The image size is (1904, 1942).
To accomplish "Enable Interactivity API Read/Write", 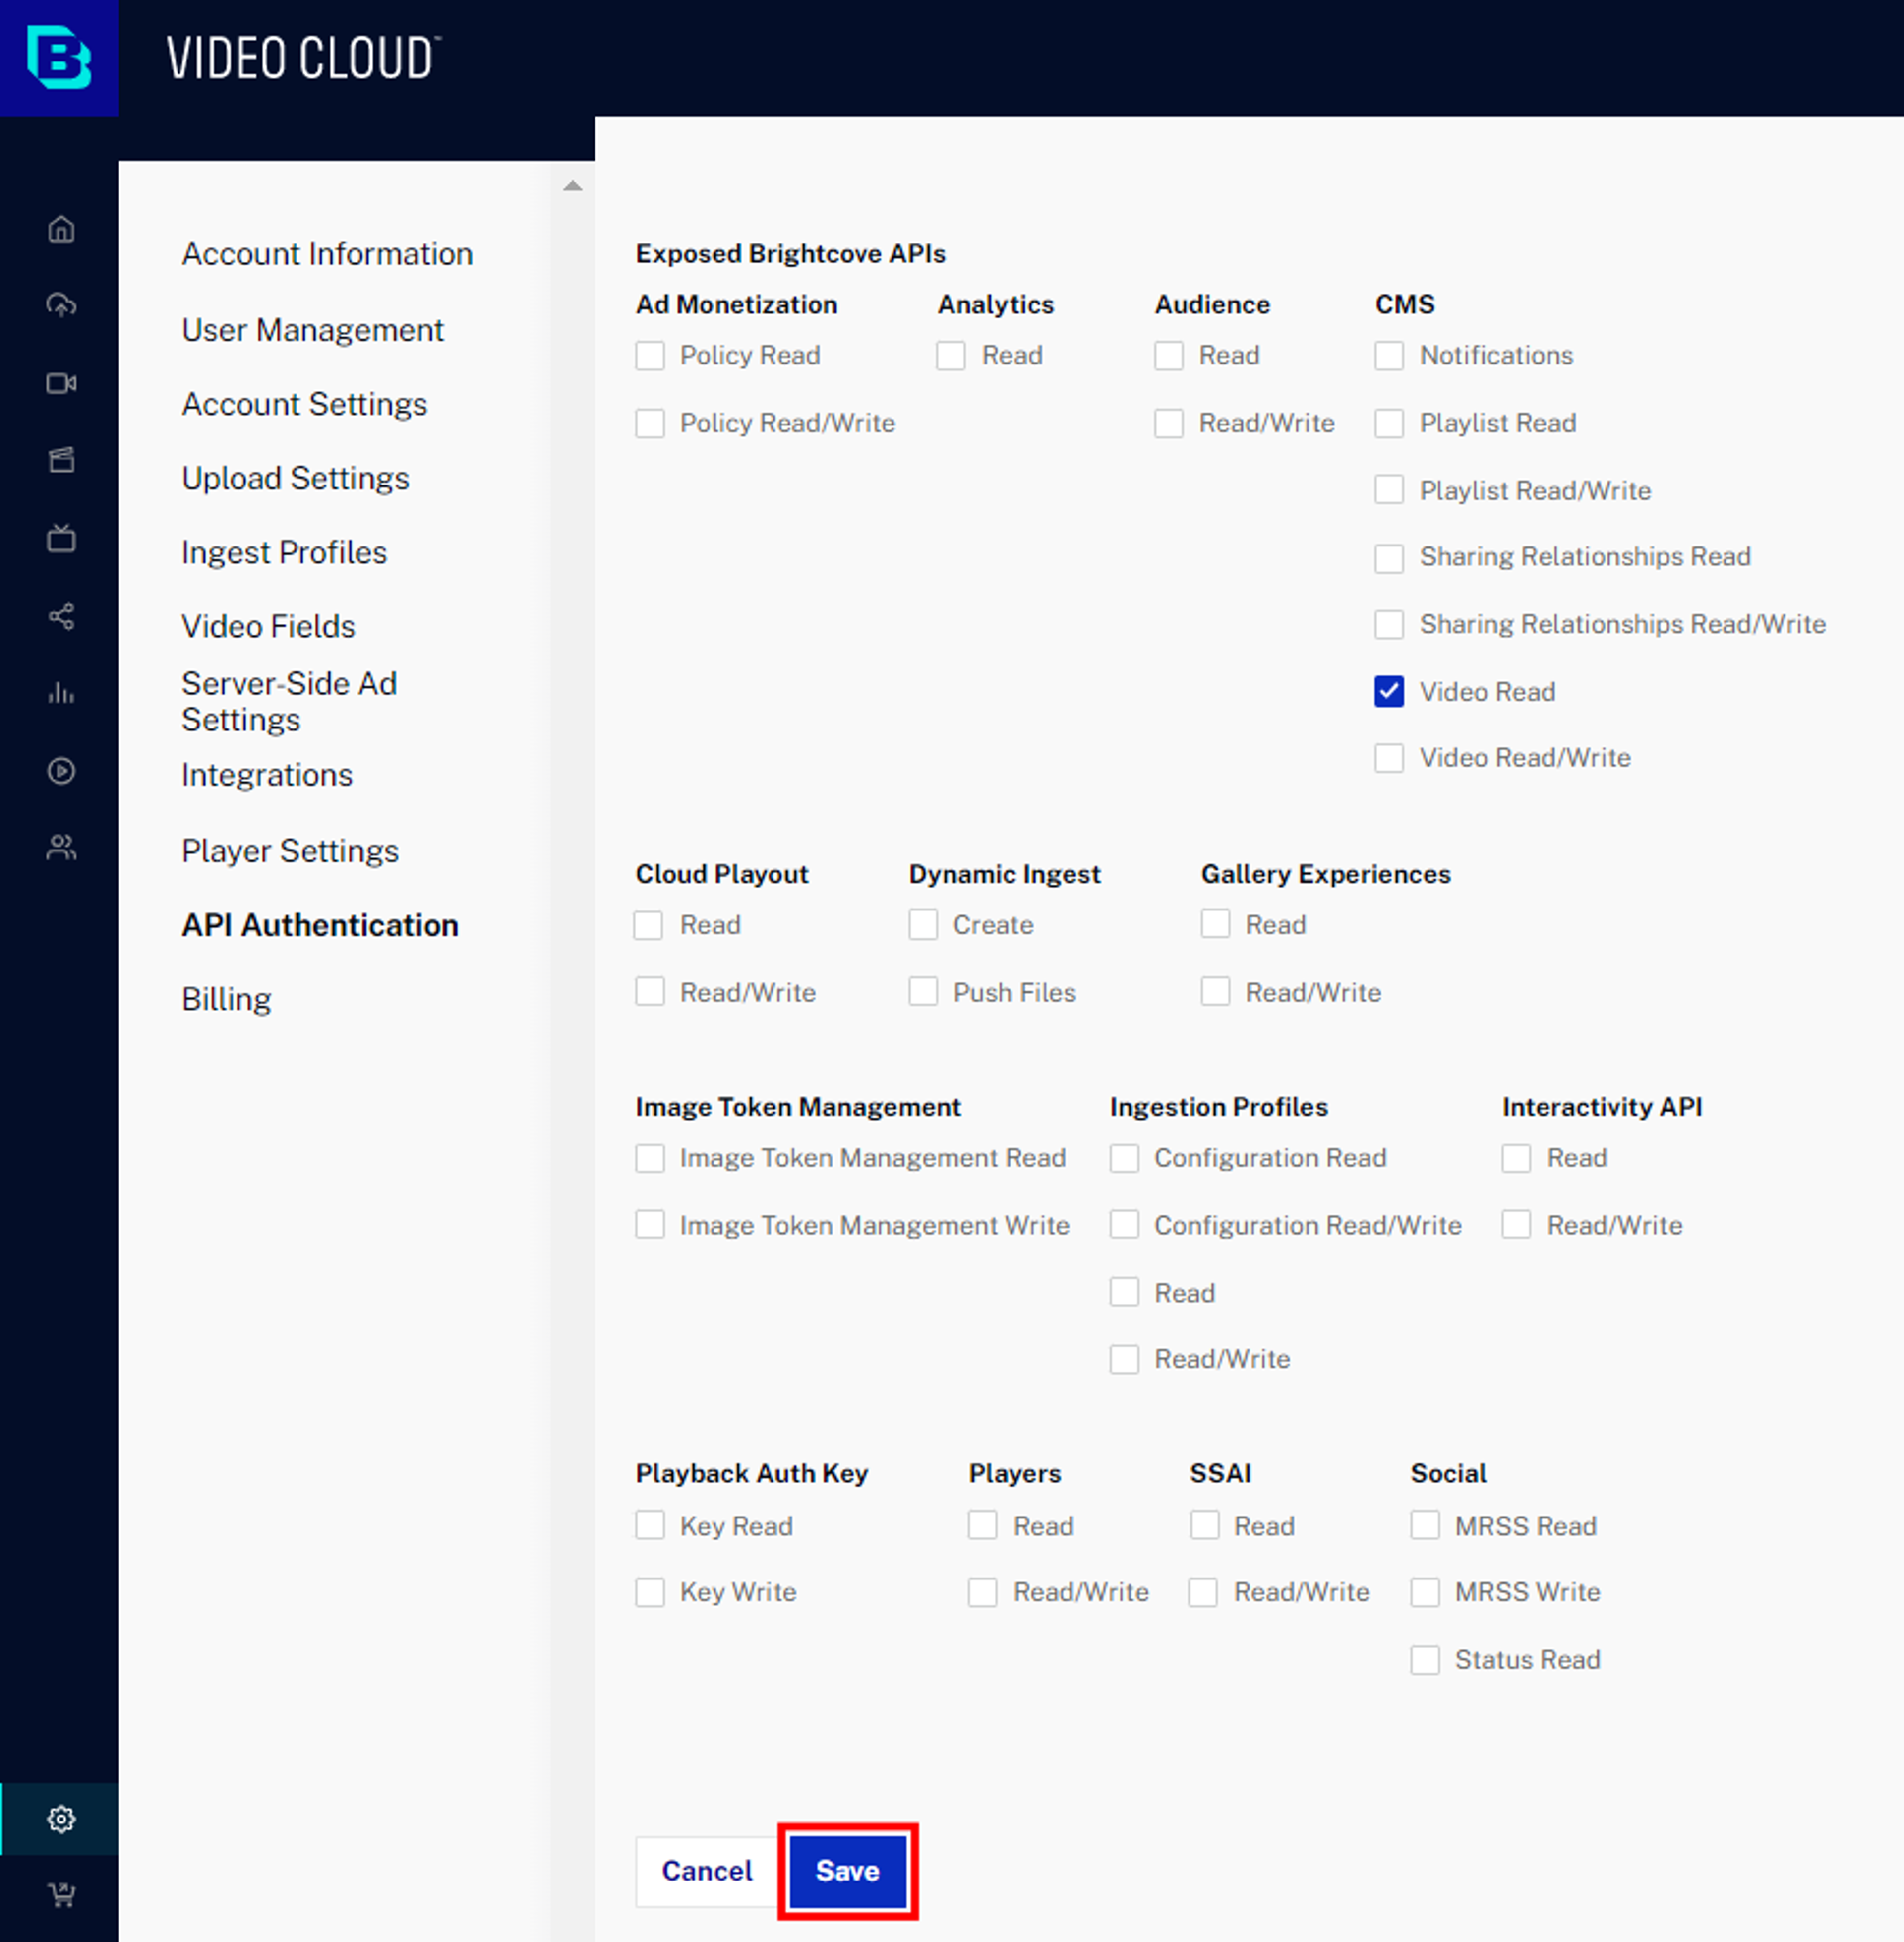I will (x=1516, y=1225).
